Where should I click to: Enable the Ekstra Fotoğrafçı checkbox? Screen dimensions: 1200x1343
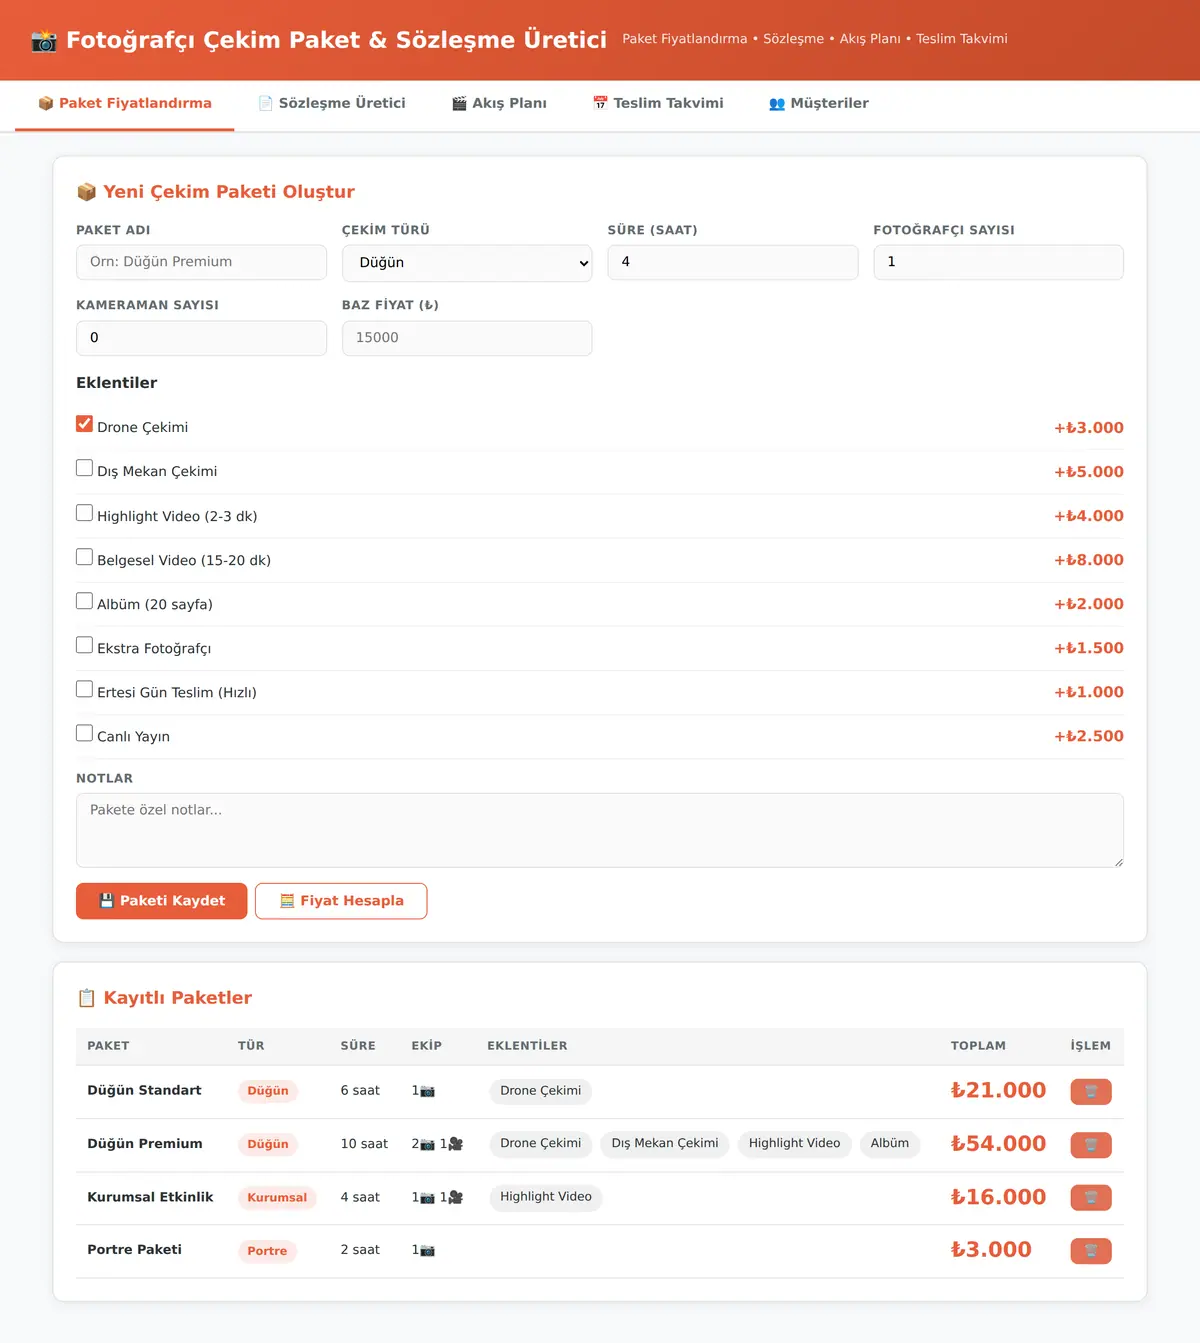click(85, 645)
